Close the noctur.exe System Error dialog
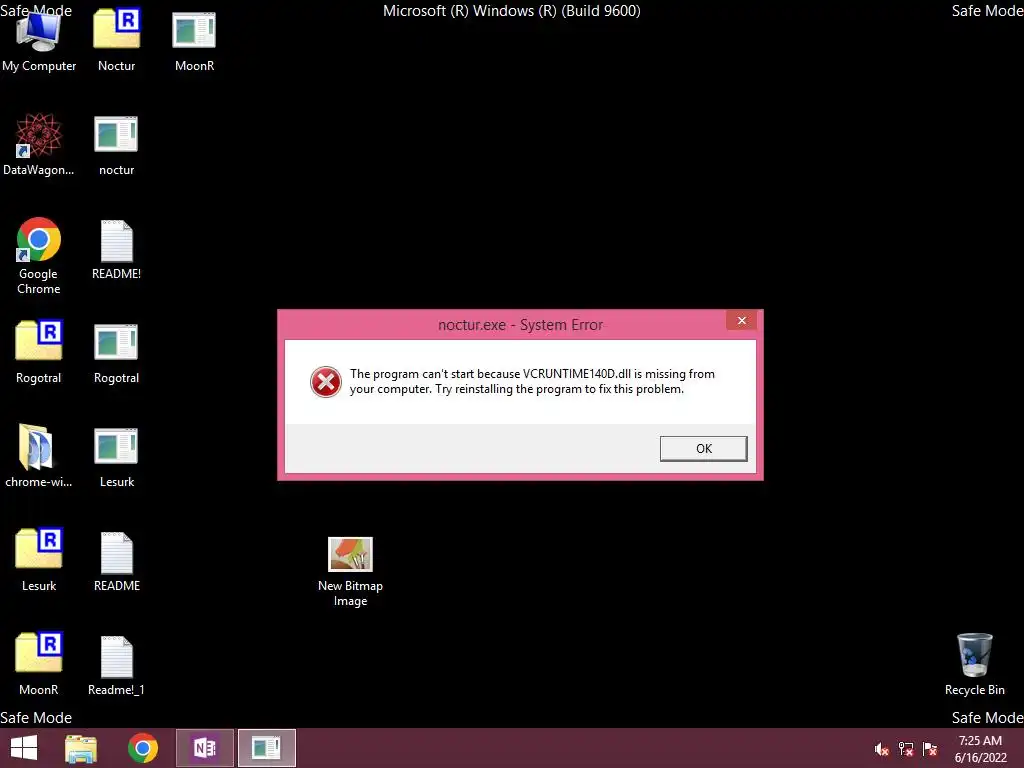The image size is (1024, 768). click(x=741, y=320)
